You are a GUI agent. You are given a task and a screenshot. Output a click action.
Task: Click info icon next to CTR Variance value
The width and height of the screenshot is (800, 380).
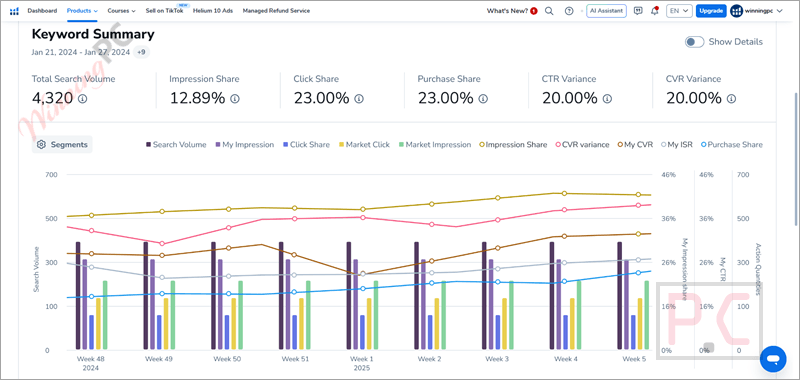point(607,98)
